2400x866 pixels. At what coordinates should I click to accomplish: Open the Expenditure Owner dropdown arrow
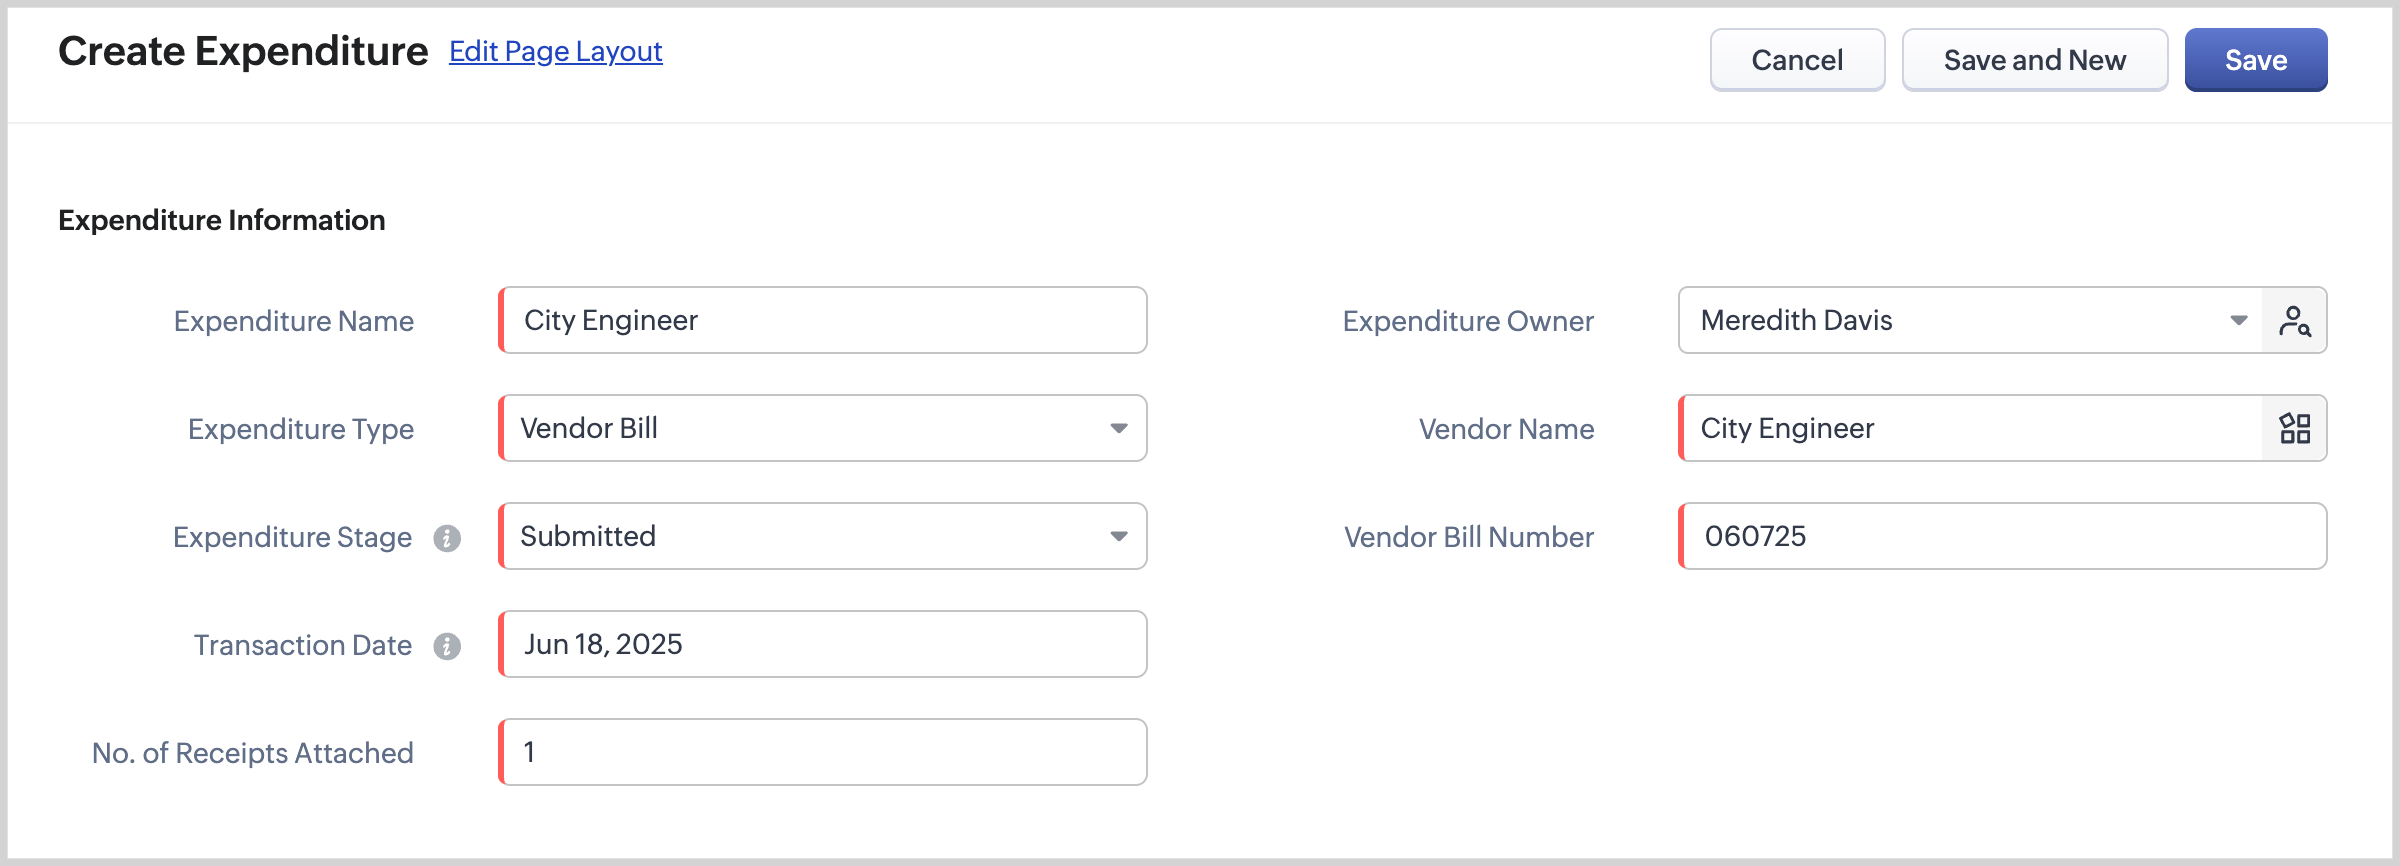point(2238,321)
